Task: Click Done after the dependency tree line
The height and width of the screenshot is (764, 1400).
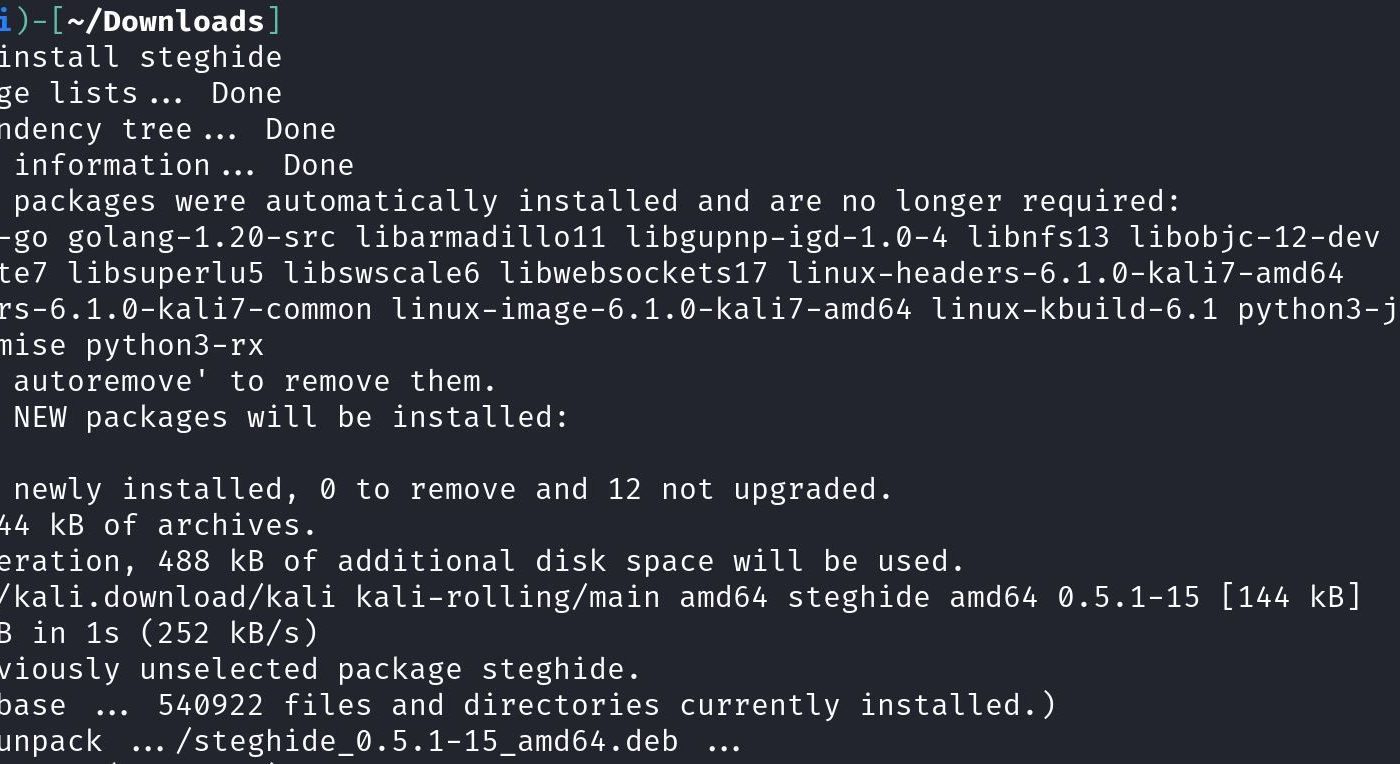Action: pyautogui.click(x=300, y=129)
